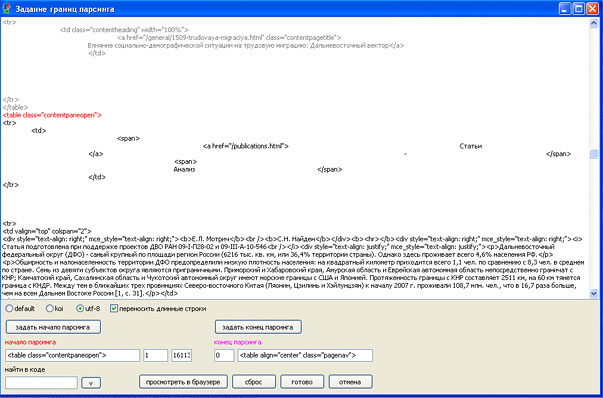Screen dimensions: 603x398
Task: Click the a href="/publications.html" code text
Action: [x=245, y=146]
